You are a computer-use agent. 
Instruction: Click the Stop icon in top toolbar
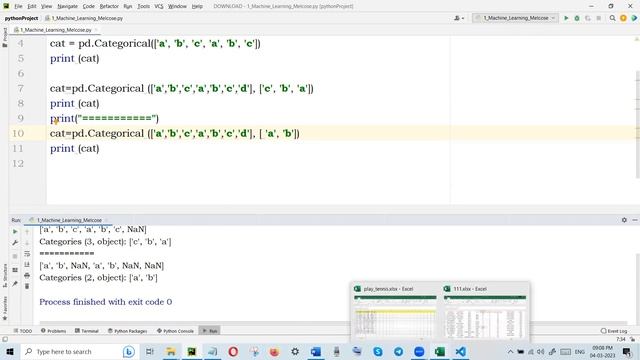click(599, 18)
